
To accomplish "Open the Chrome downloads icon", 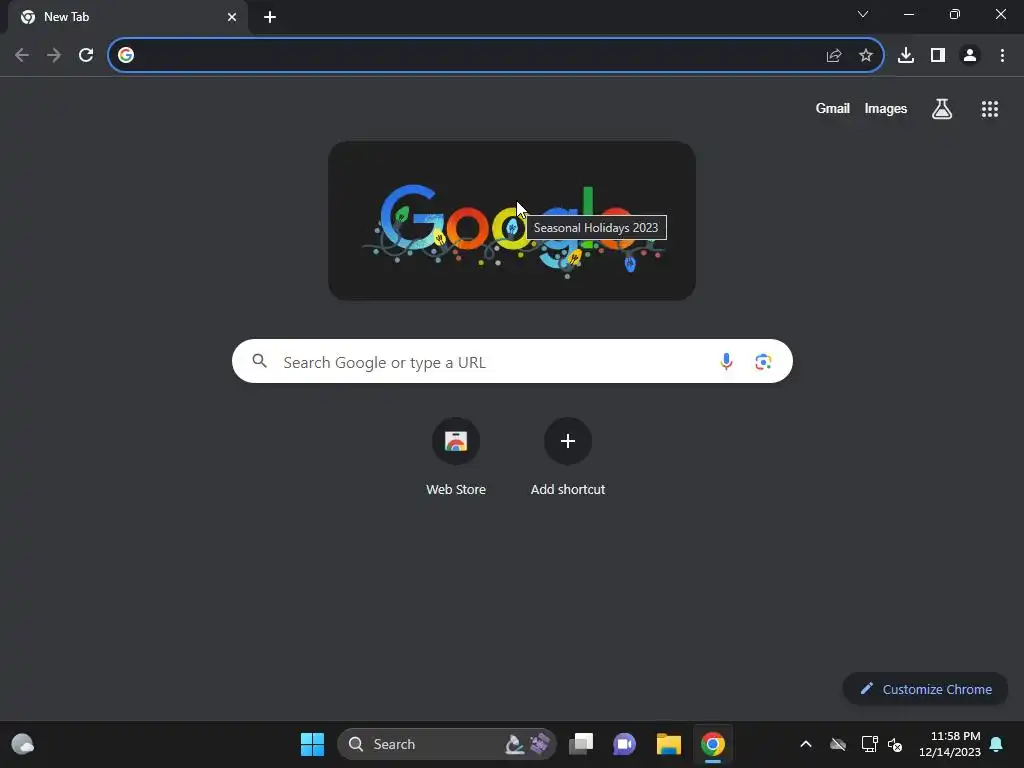I will pyautogui.click(x=906, y=56).
